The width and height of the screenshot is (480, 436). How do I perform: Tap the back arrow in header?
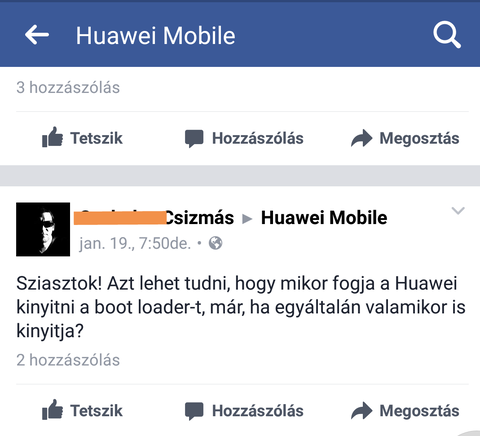(37, 35)
